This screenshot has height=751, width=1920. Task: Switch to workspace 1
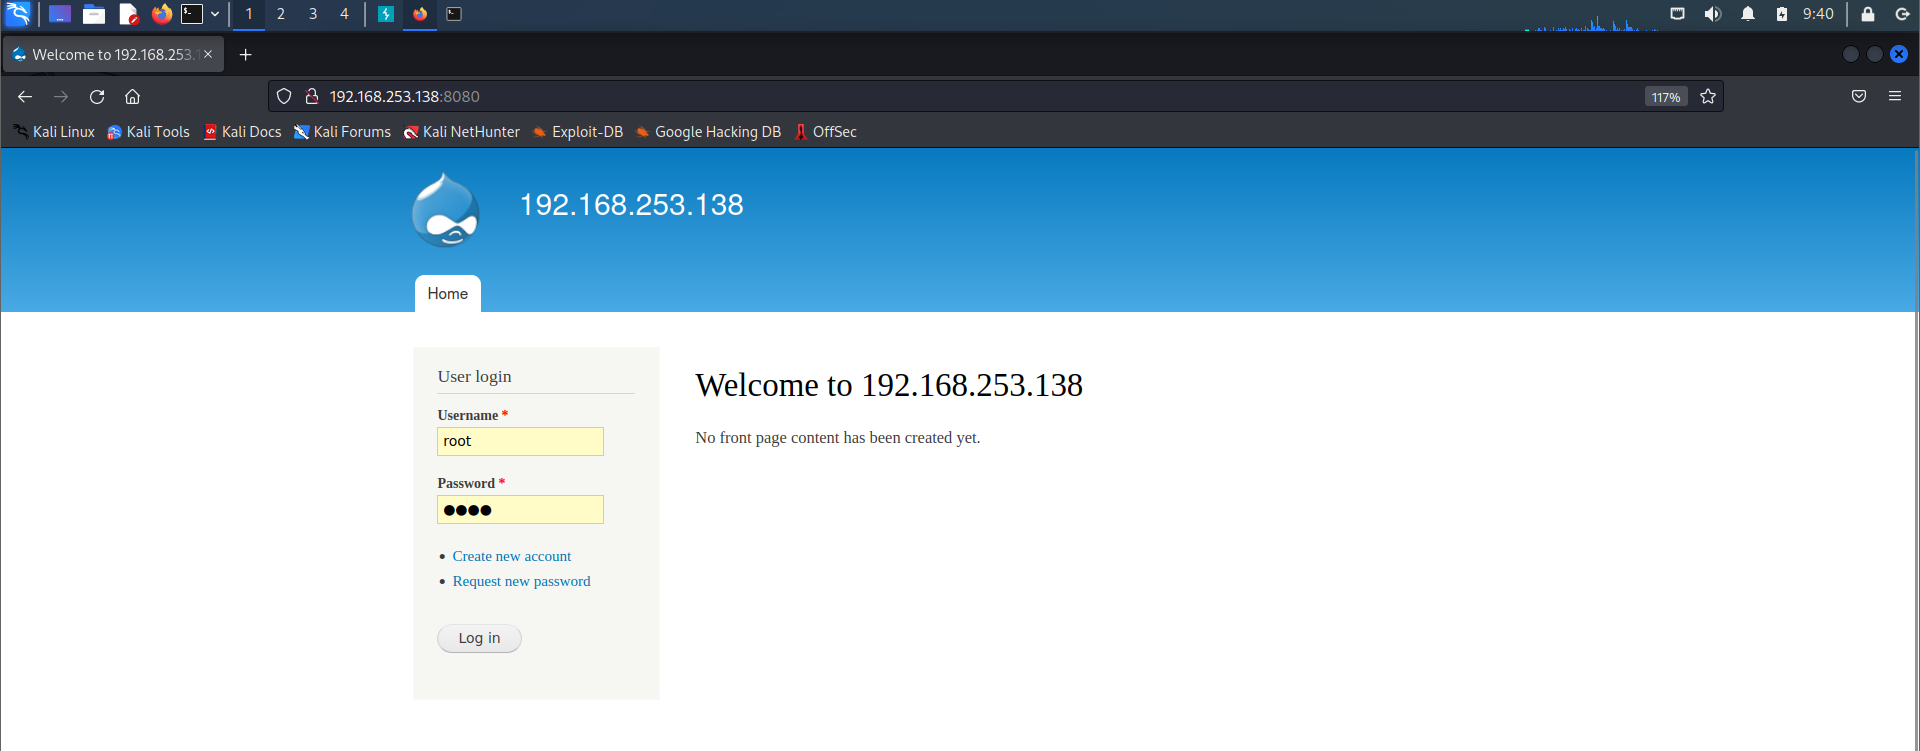tap(249, 14)
